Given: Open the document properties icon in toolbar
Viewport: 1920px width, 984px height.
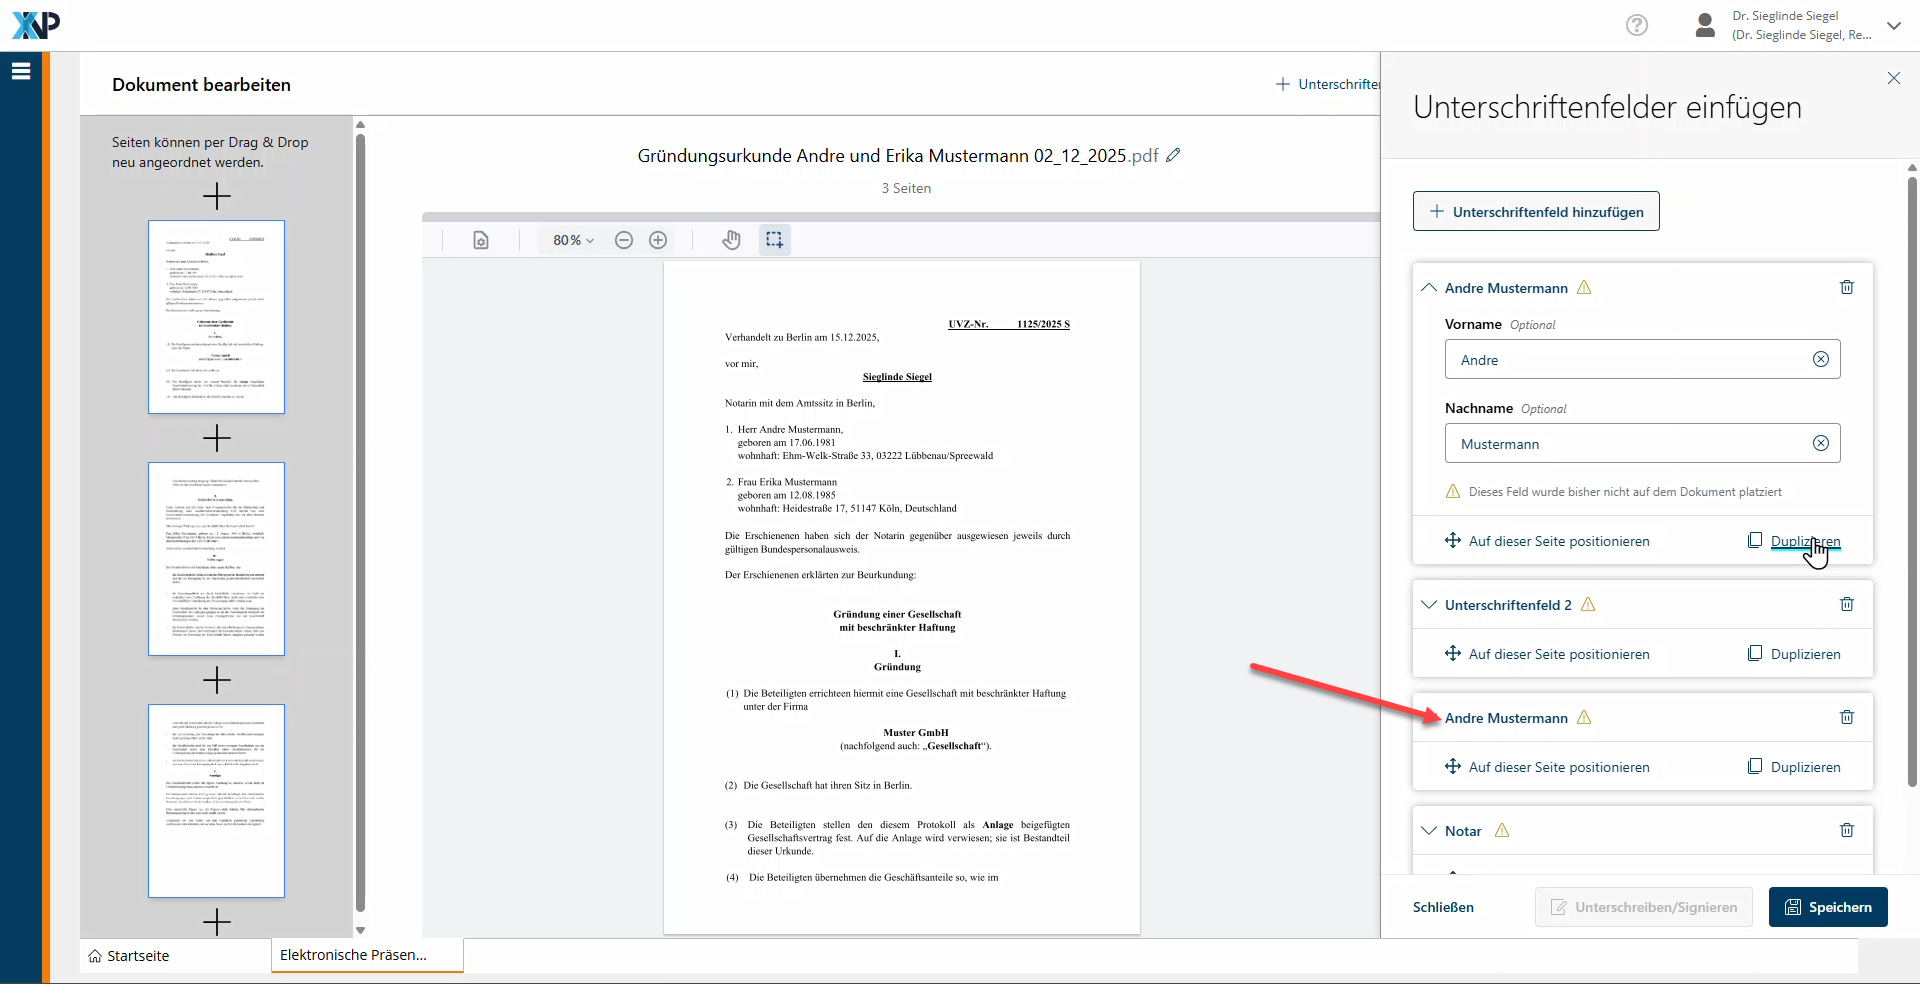Looking at the screenshot, I should tap(481, 240).
